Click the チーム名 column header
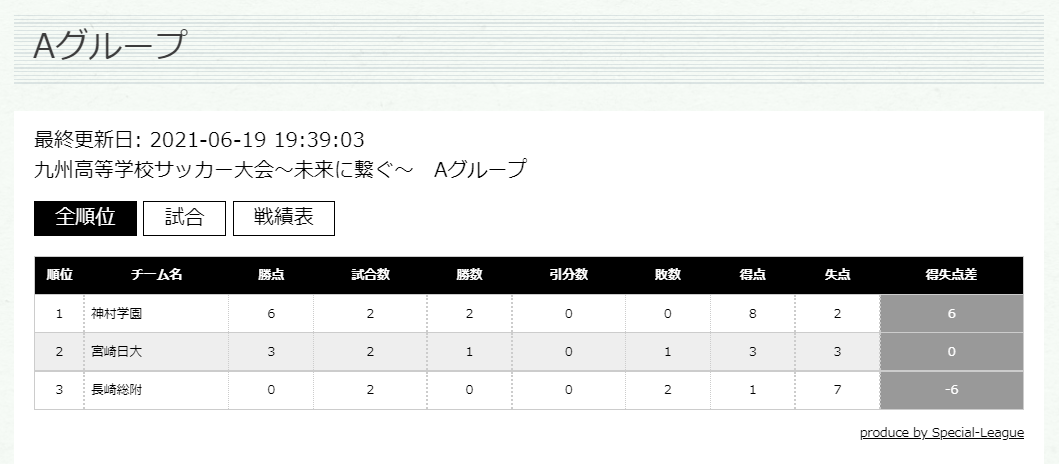 157,275
